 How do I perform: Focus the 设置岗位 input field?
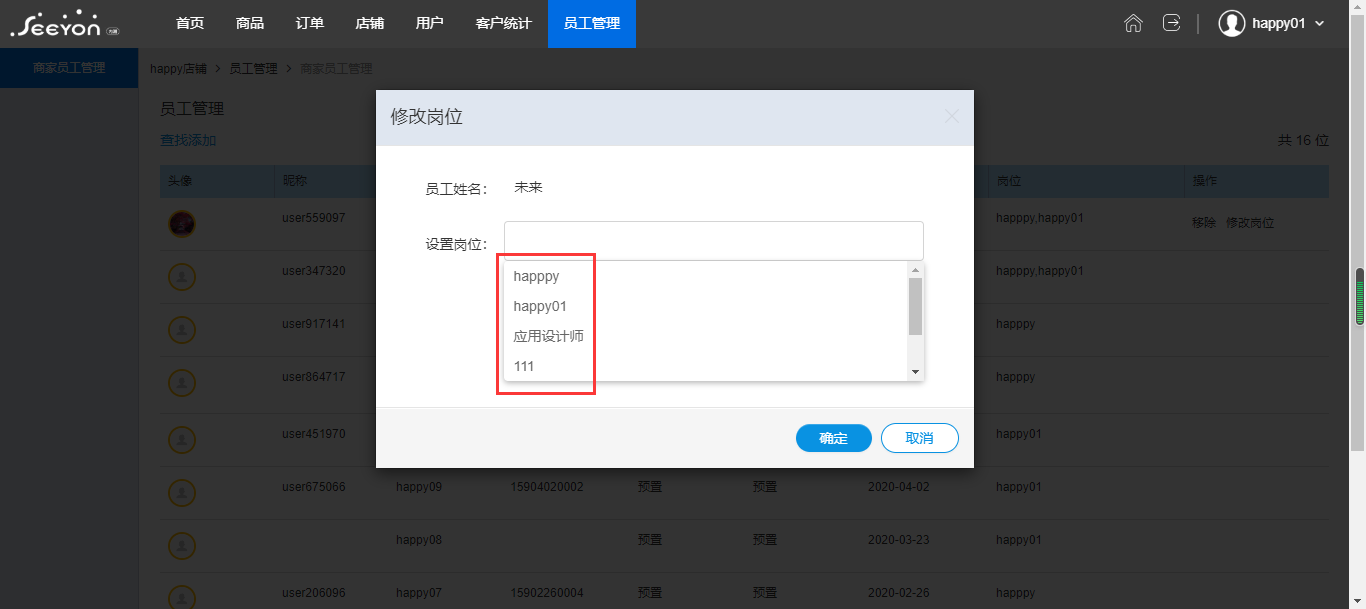click(x=714, y=241)
